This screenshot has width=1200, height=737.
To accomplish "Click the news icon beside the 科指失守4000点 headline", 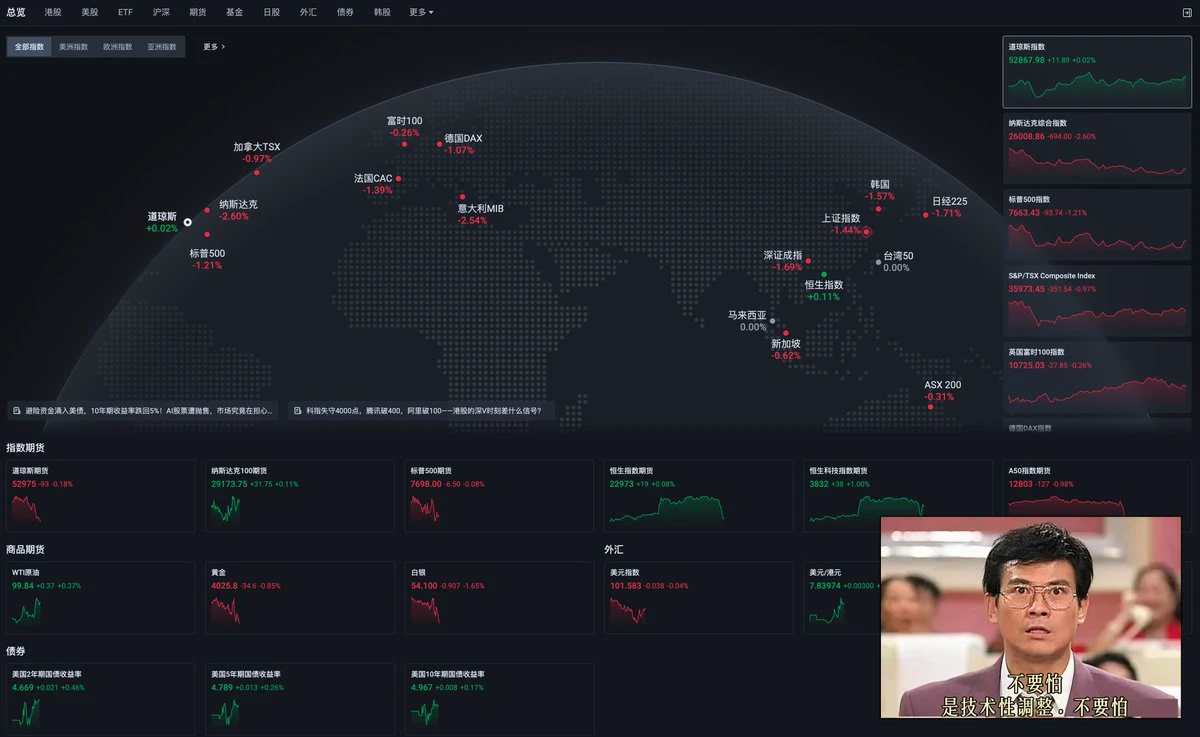I will click(298, 410).
